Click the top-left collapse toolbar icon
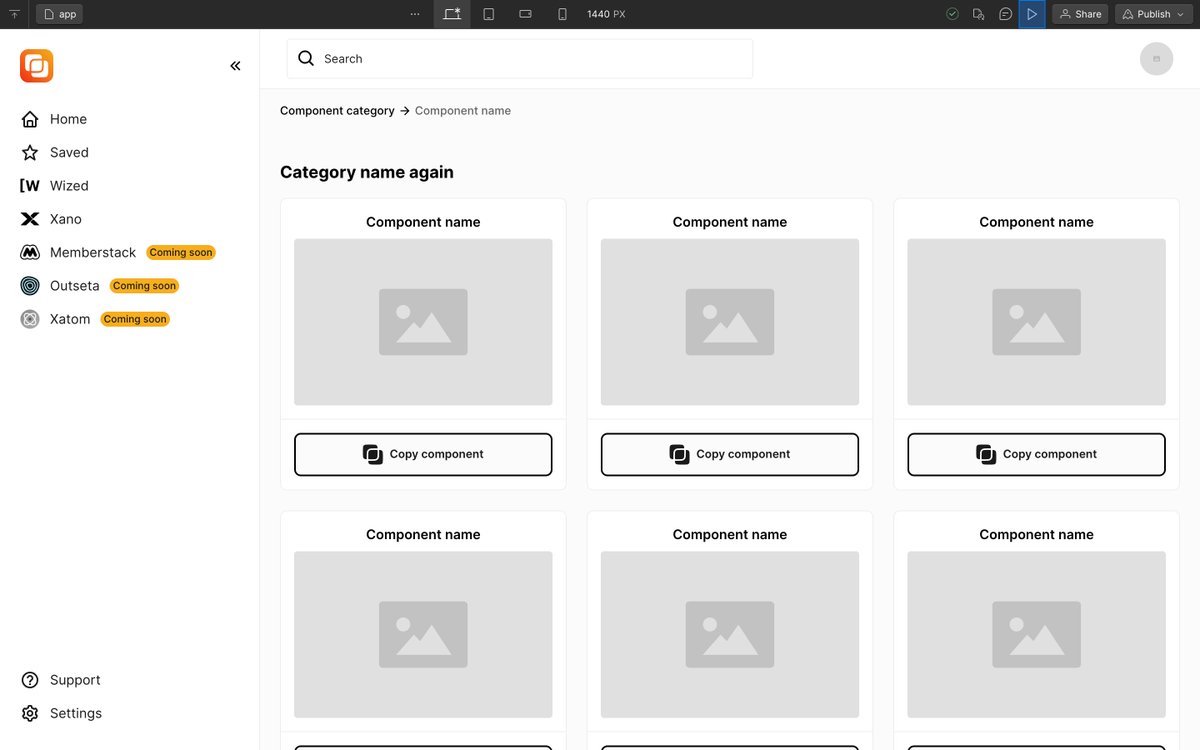 (14, 14)
